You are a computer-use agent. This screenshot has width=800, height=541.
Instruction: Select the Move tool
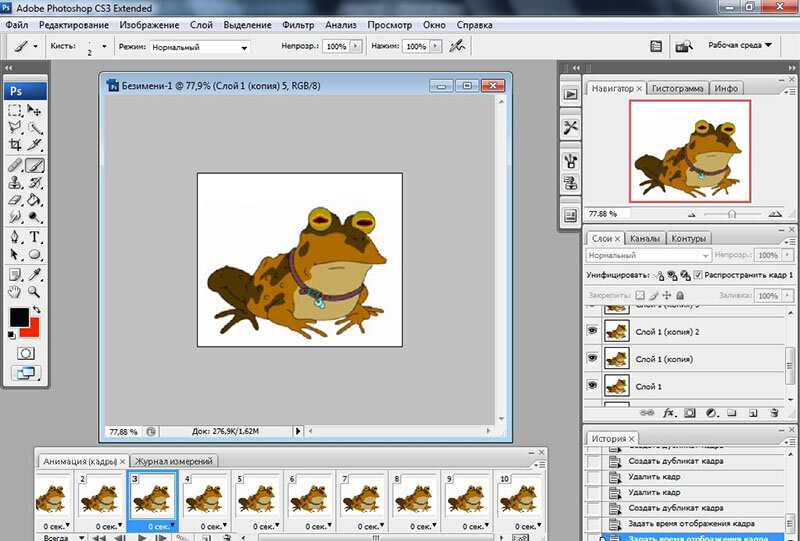[34, 111]
